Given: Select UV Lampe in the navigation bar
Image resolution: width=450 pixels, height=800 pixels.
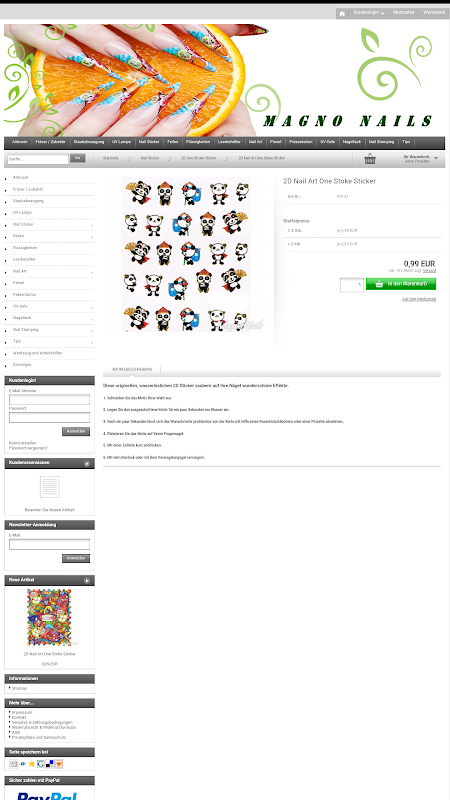Looking at the screenshot, I should [121, 142].
